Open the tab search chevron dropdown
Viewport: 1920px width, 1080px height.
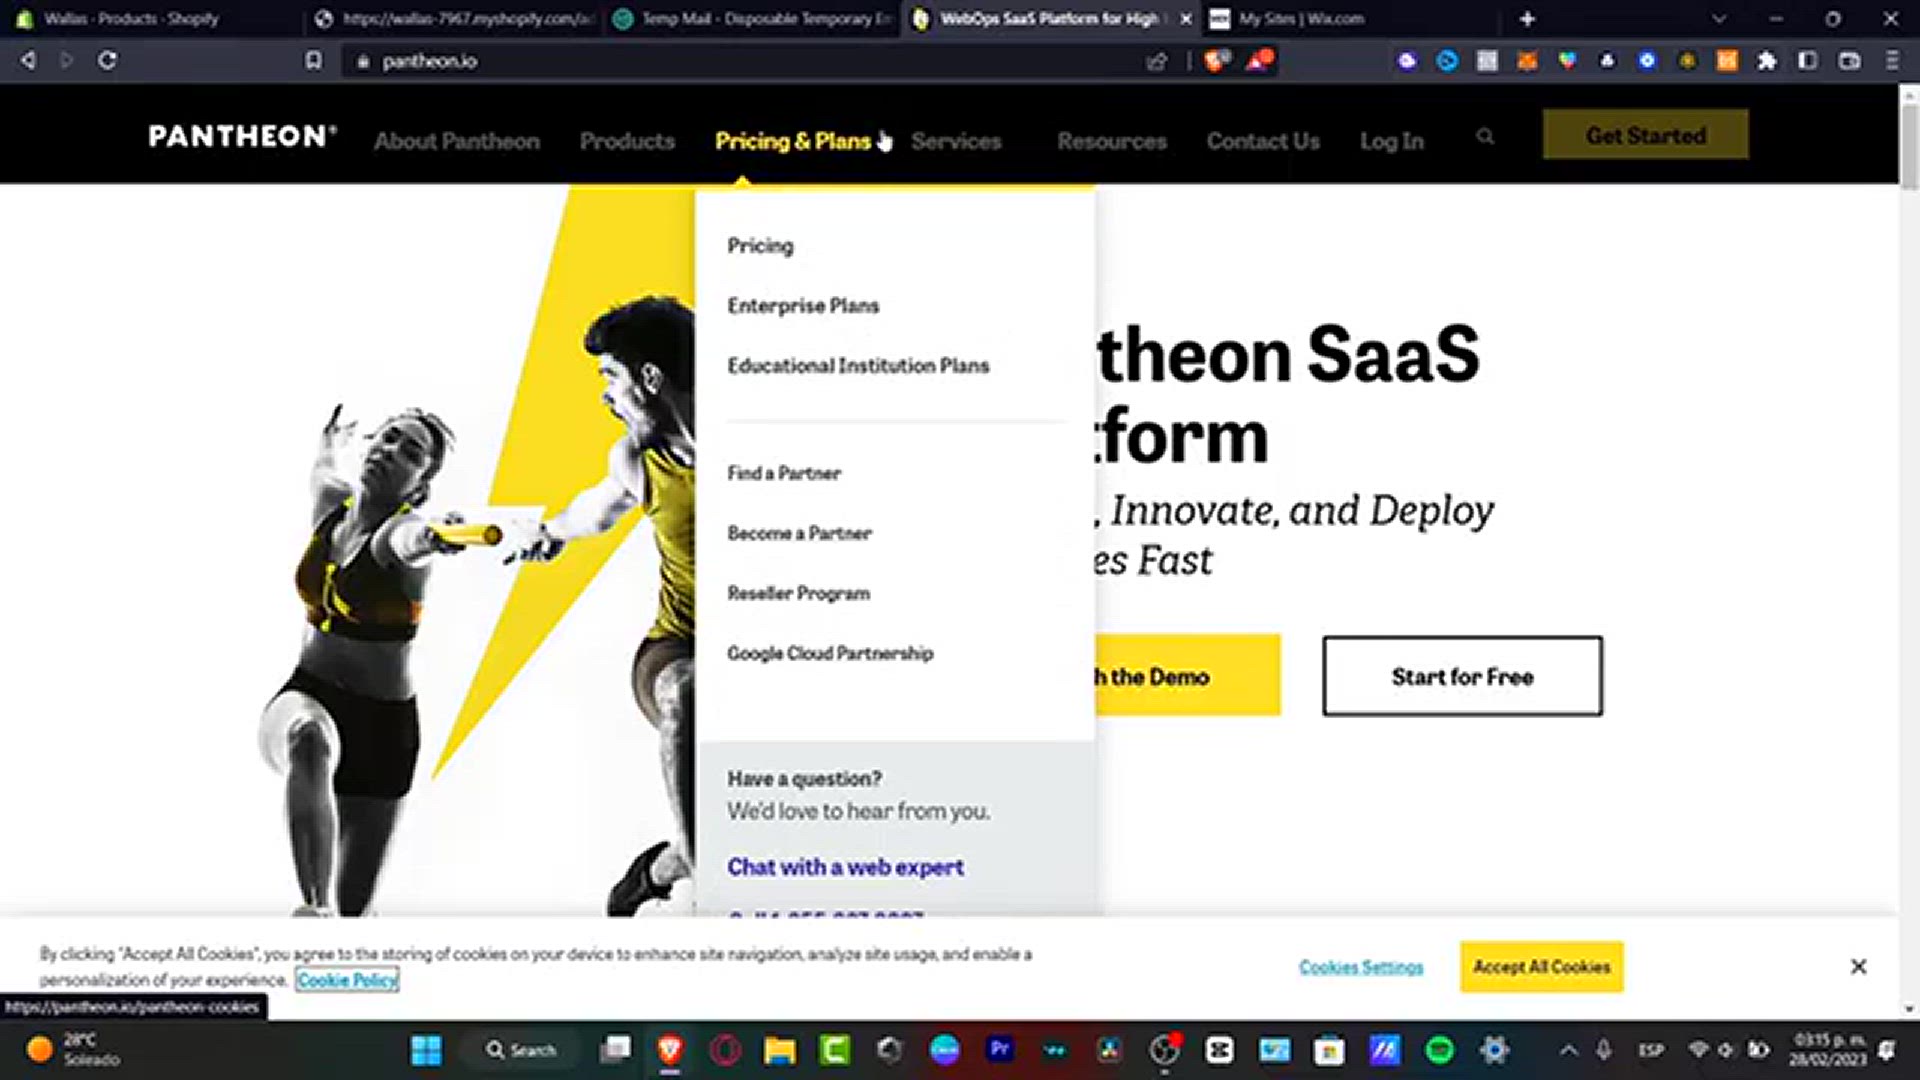pyautogui.click(x=1719, y=19)
